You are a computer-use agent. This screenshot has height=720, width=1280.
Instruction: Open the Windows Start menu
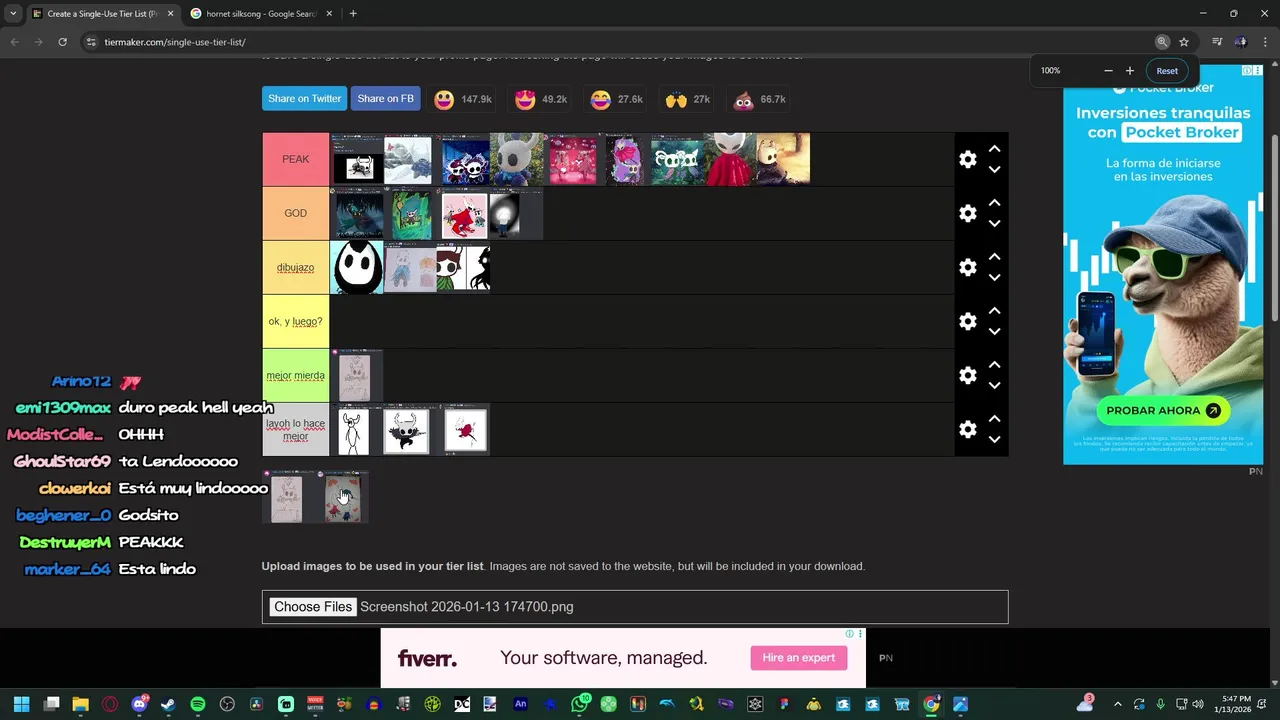click(x=21, y=704)
